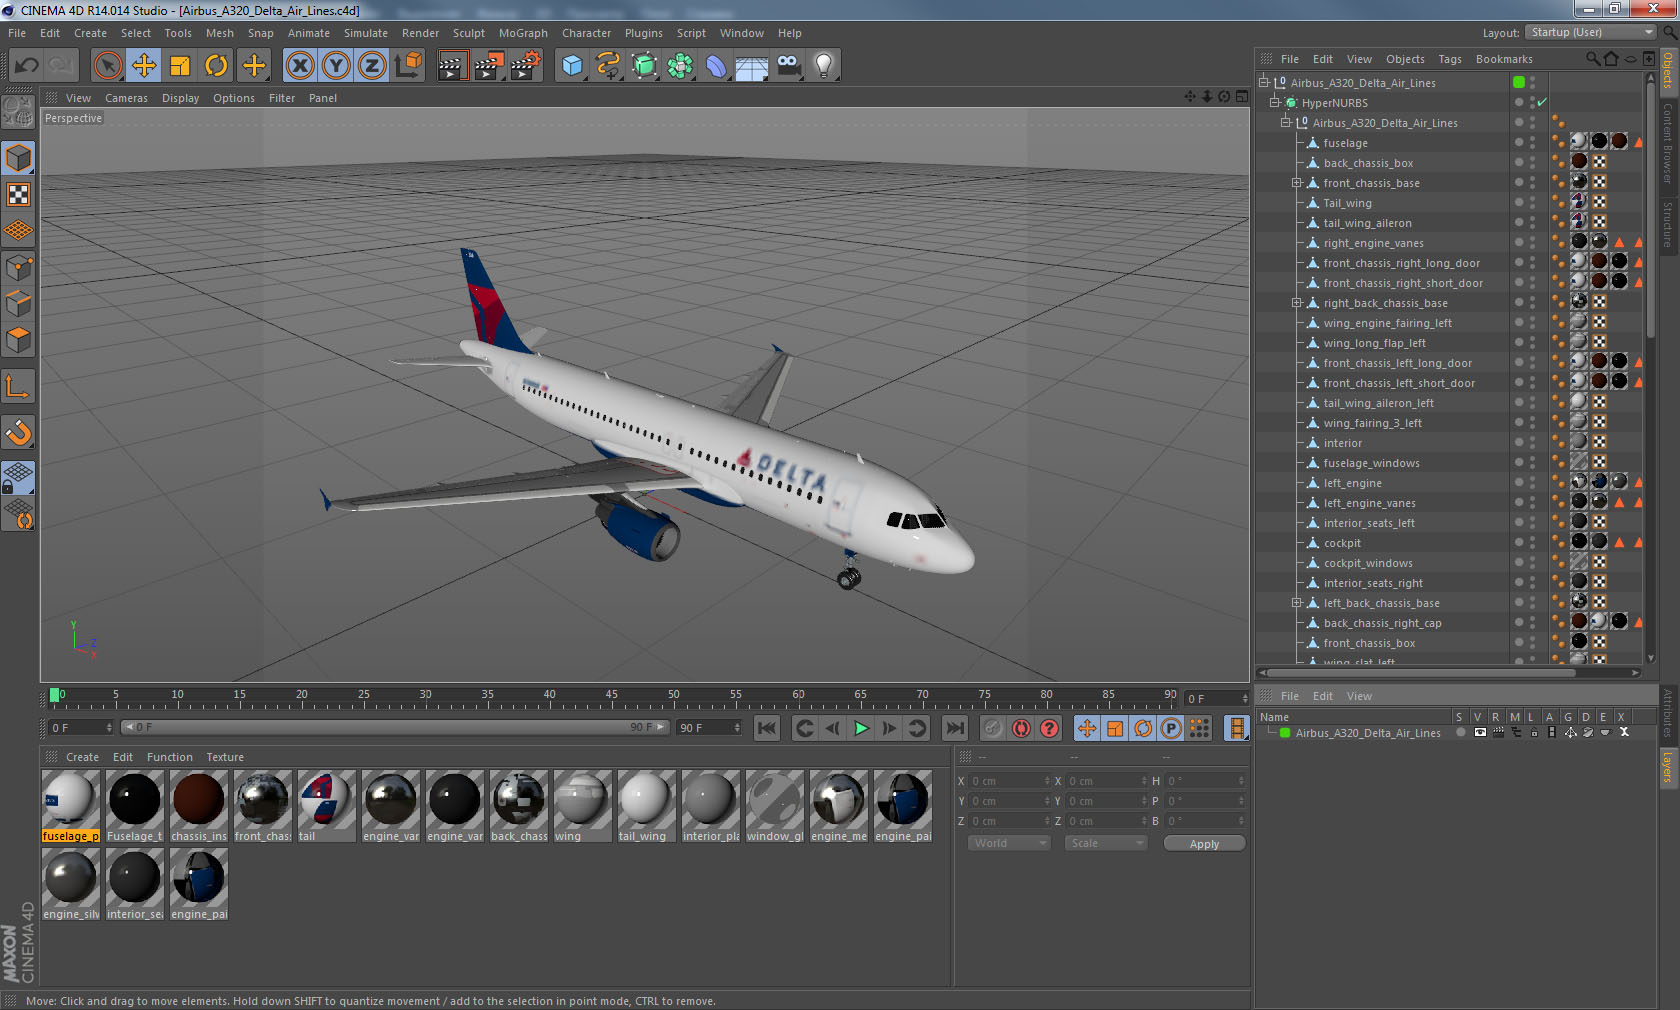The height and width of the screenshot is (1010, 1680).
Task: Click frame 50 on the timeline ruler
Action: [673, 697]
